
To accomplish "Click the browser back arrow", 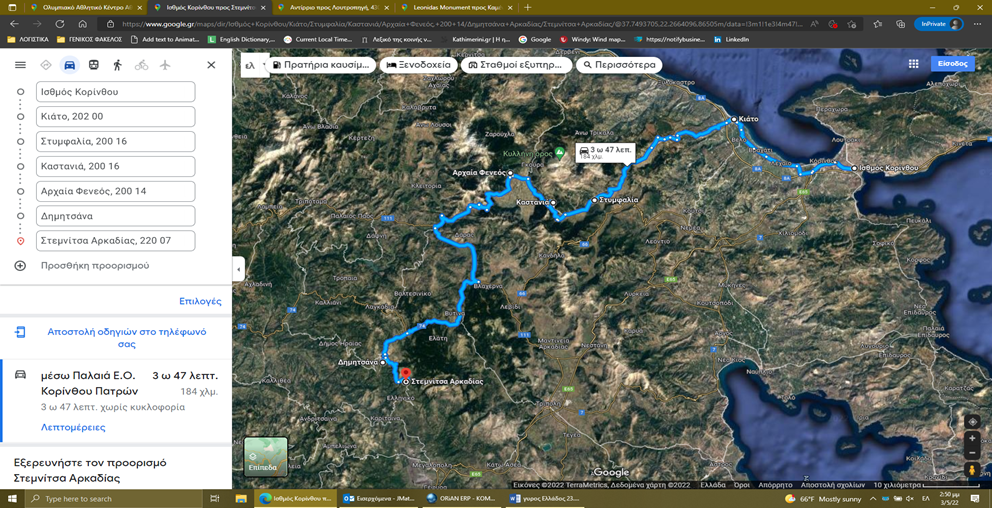I will [15, 23].
